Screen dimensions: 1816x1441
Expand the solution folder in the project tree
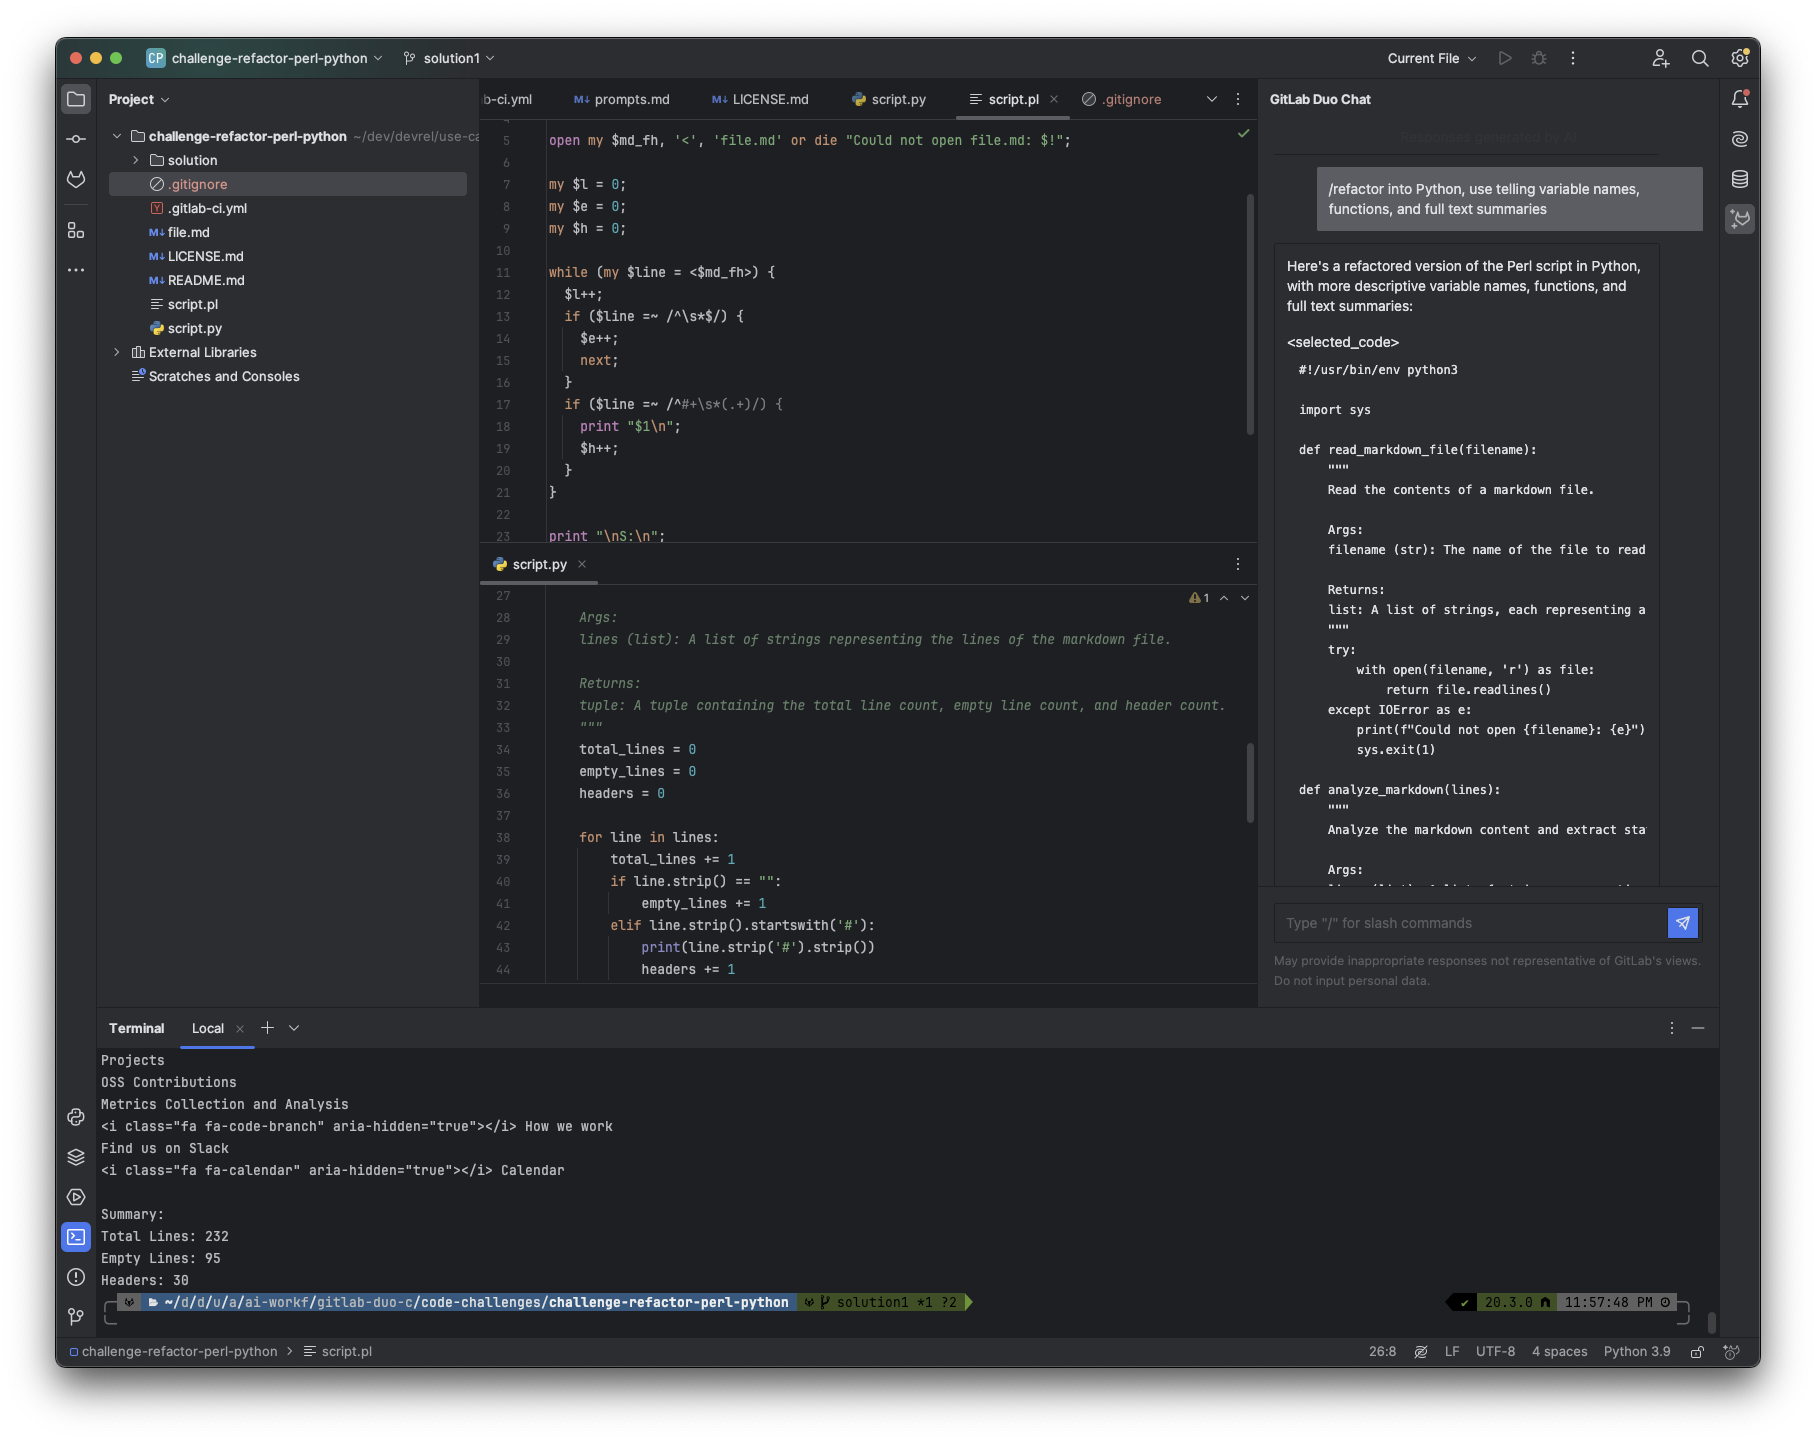coord(136,160)
